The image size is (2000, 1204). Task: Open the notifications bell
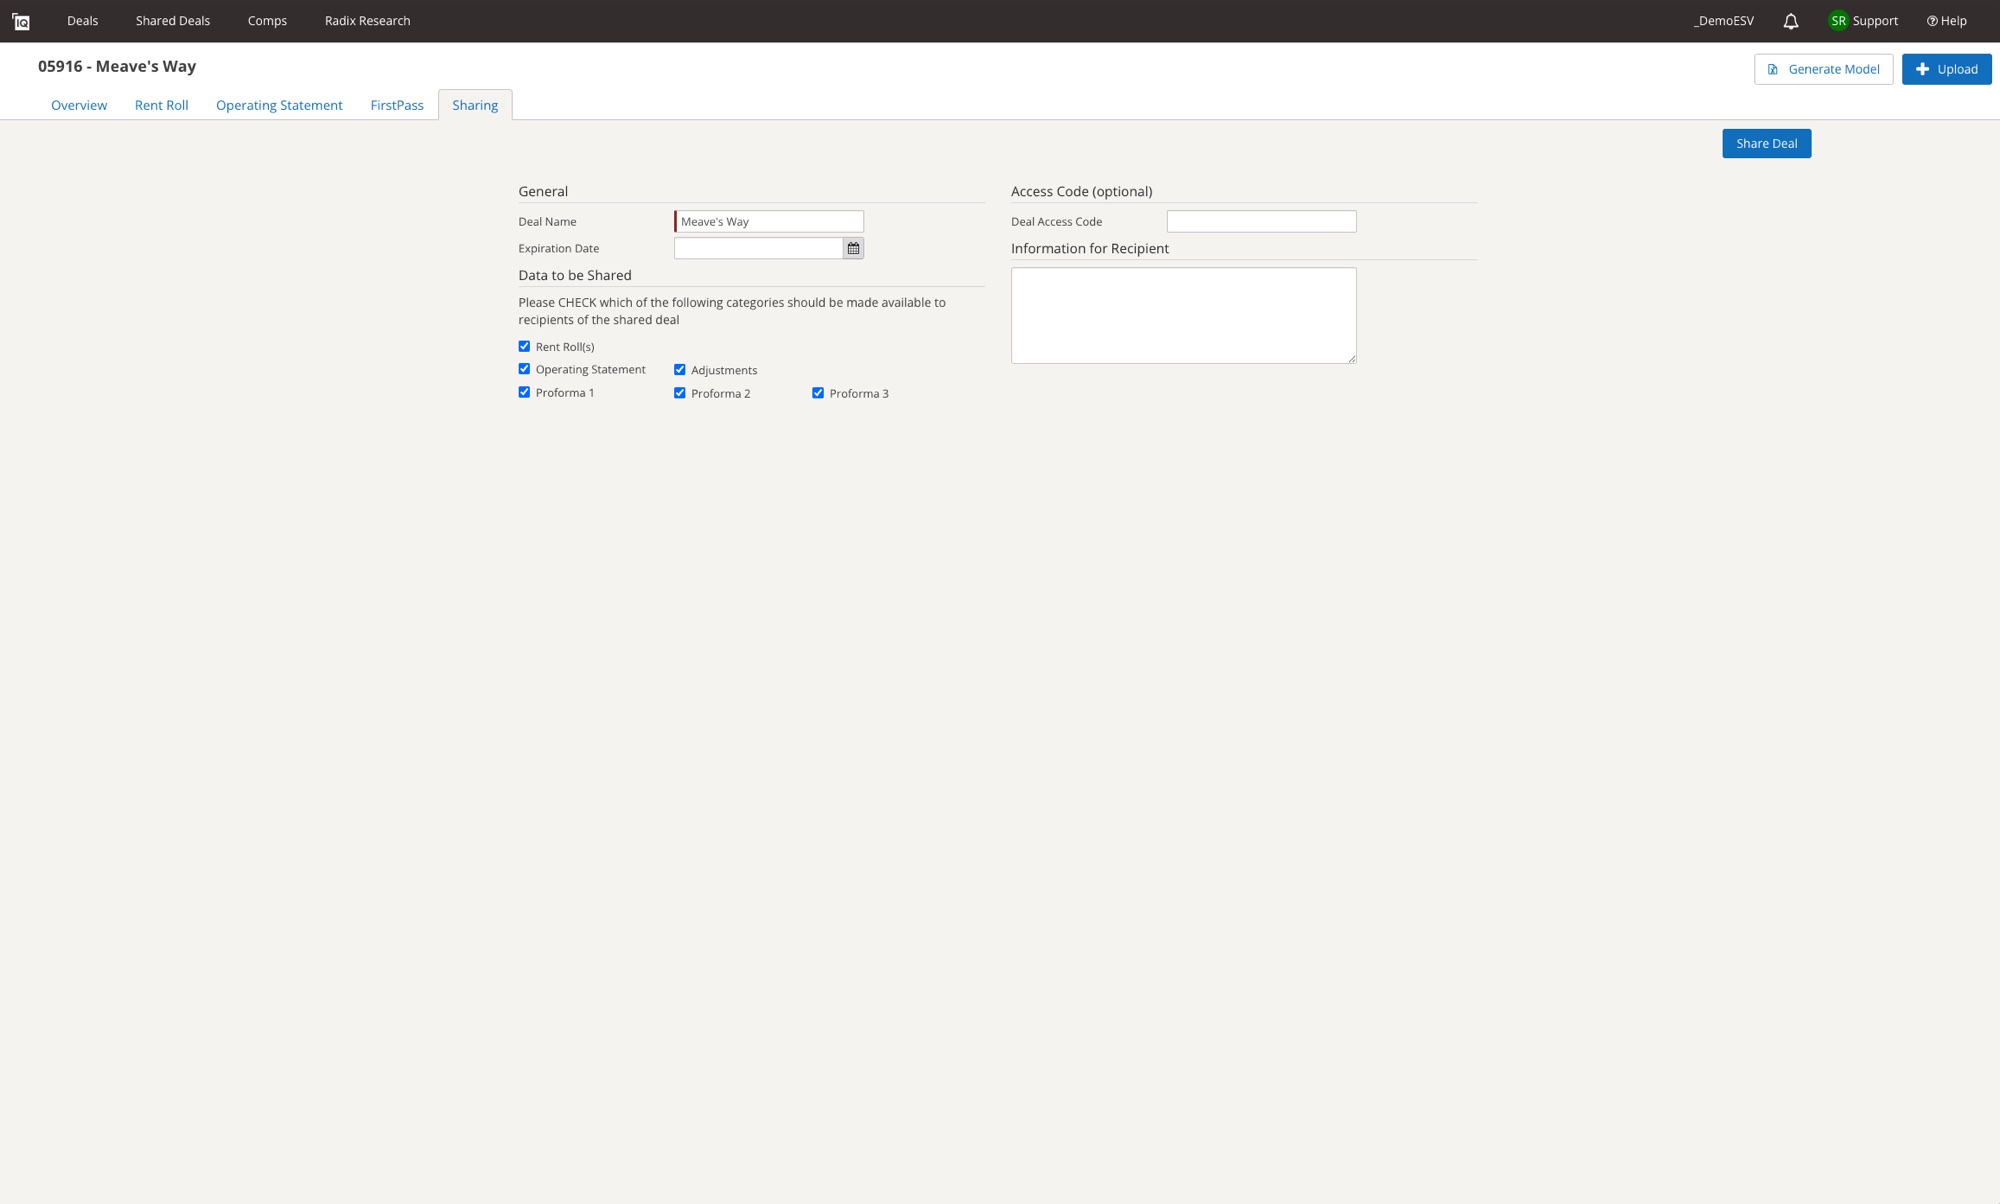coord(1790,21)
